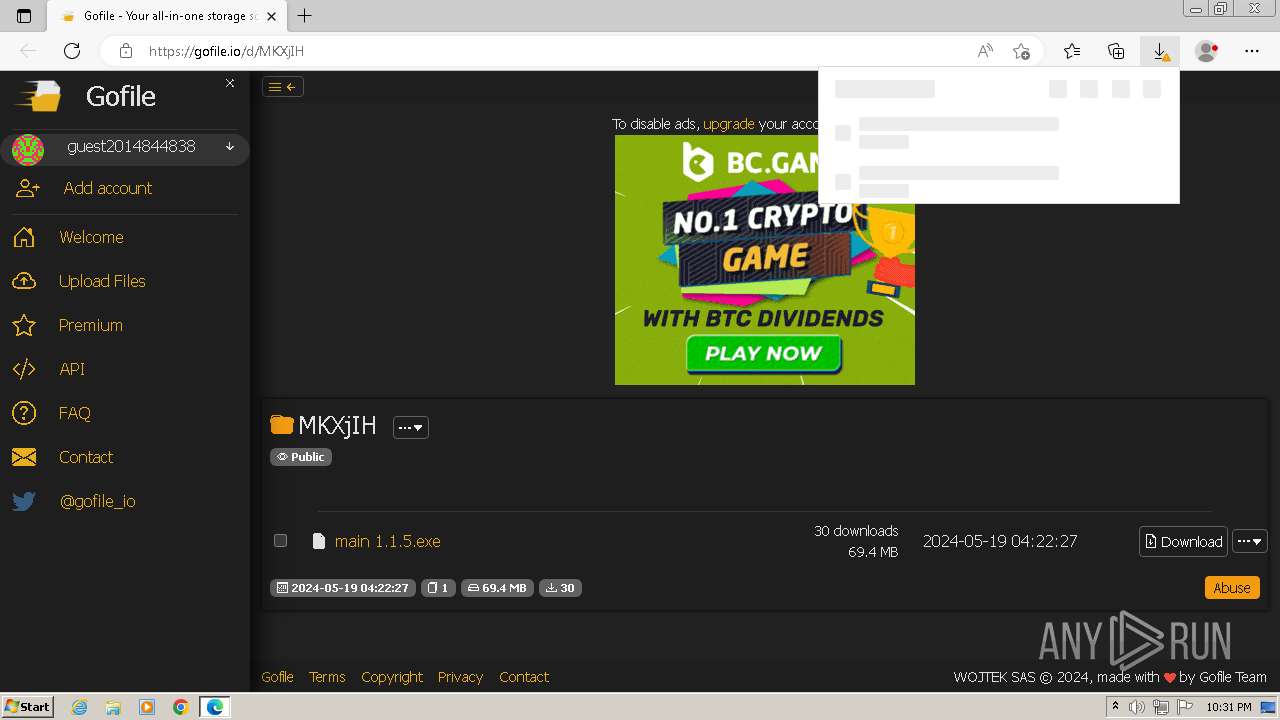The width and height of the screenshot is (1280, 720).
Task: Close the Gofile tab
Action: tap(272, 16)
